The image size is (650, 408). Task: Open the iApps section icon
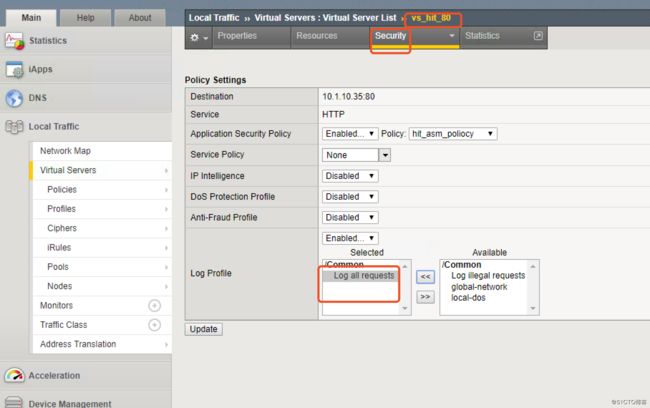[x=15, y=69]
